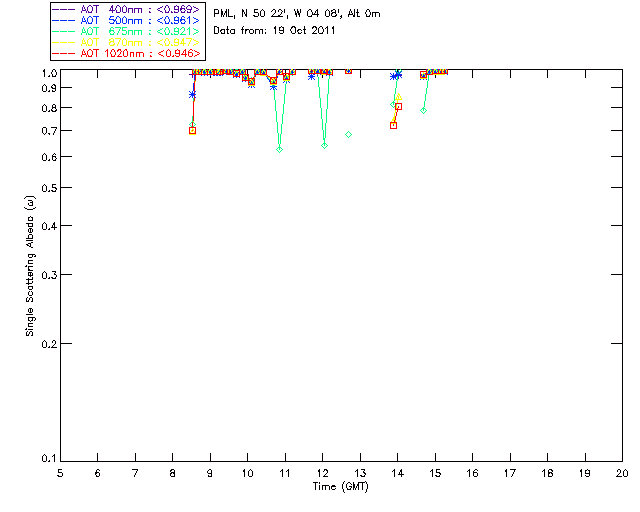The height and width of the screenshot is (512, 640).
Task: Click the y-axis tick label 0.8
Action: [49, 108]
